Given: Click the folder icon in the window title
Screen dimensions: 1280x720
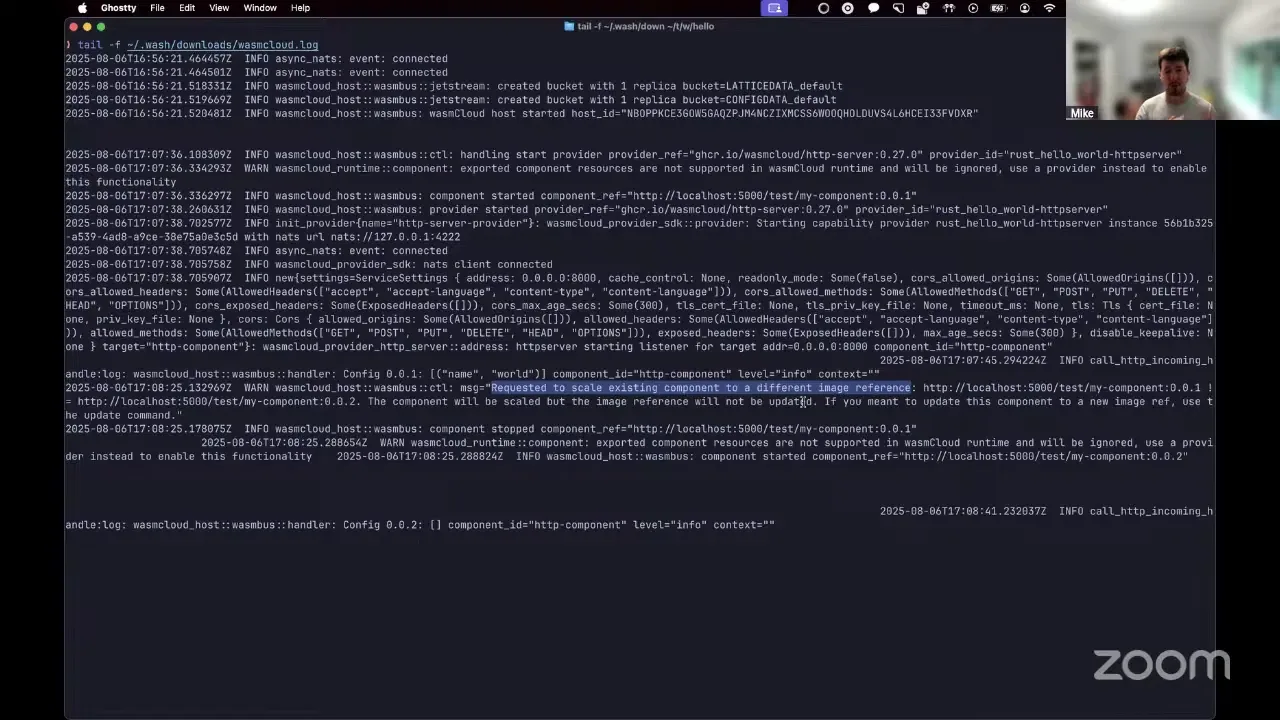Looking at the screenshot, I should [569, 26].
